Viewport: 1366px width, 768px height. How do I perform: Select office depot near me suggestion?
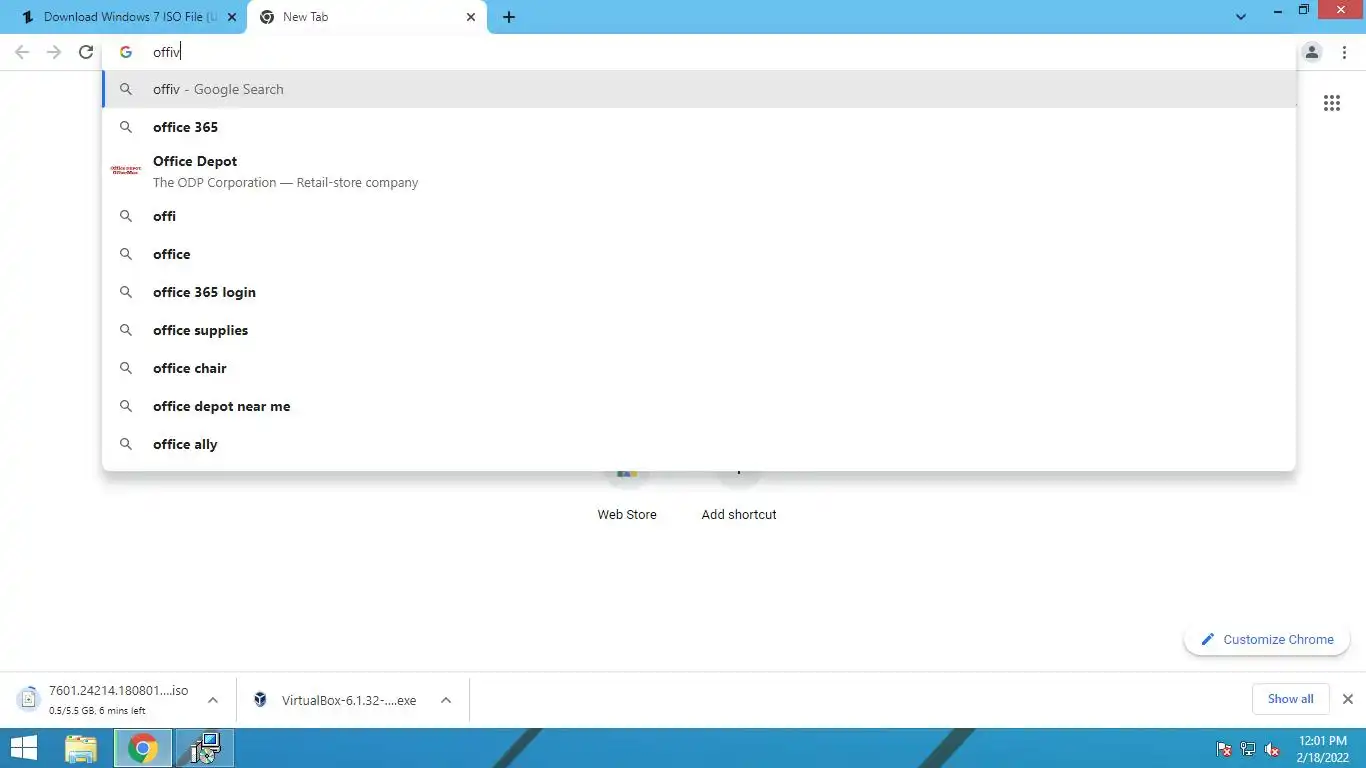699,406
